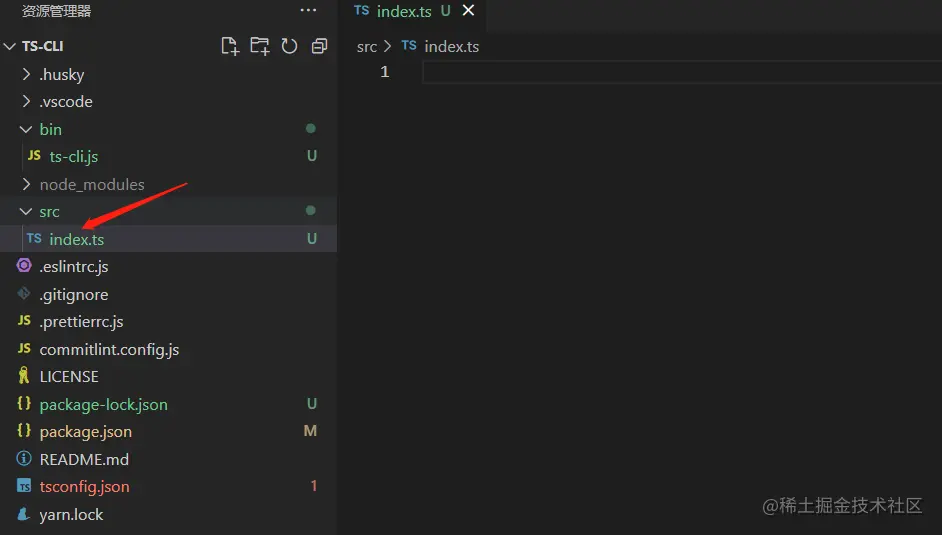942x535 pixels.
Task: Open commitlint.config.js file
Action: pyautogui.click(x=168, y=349)
